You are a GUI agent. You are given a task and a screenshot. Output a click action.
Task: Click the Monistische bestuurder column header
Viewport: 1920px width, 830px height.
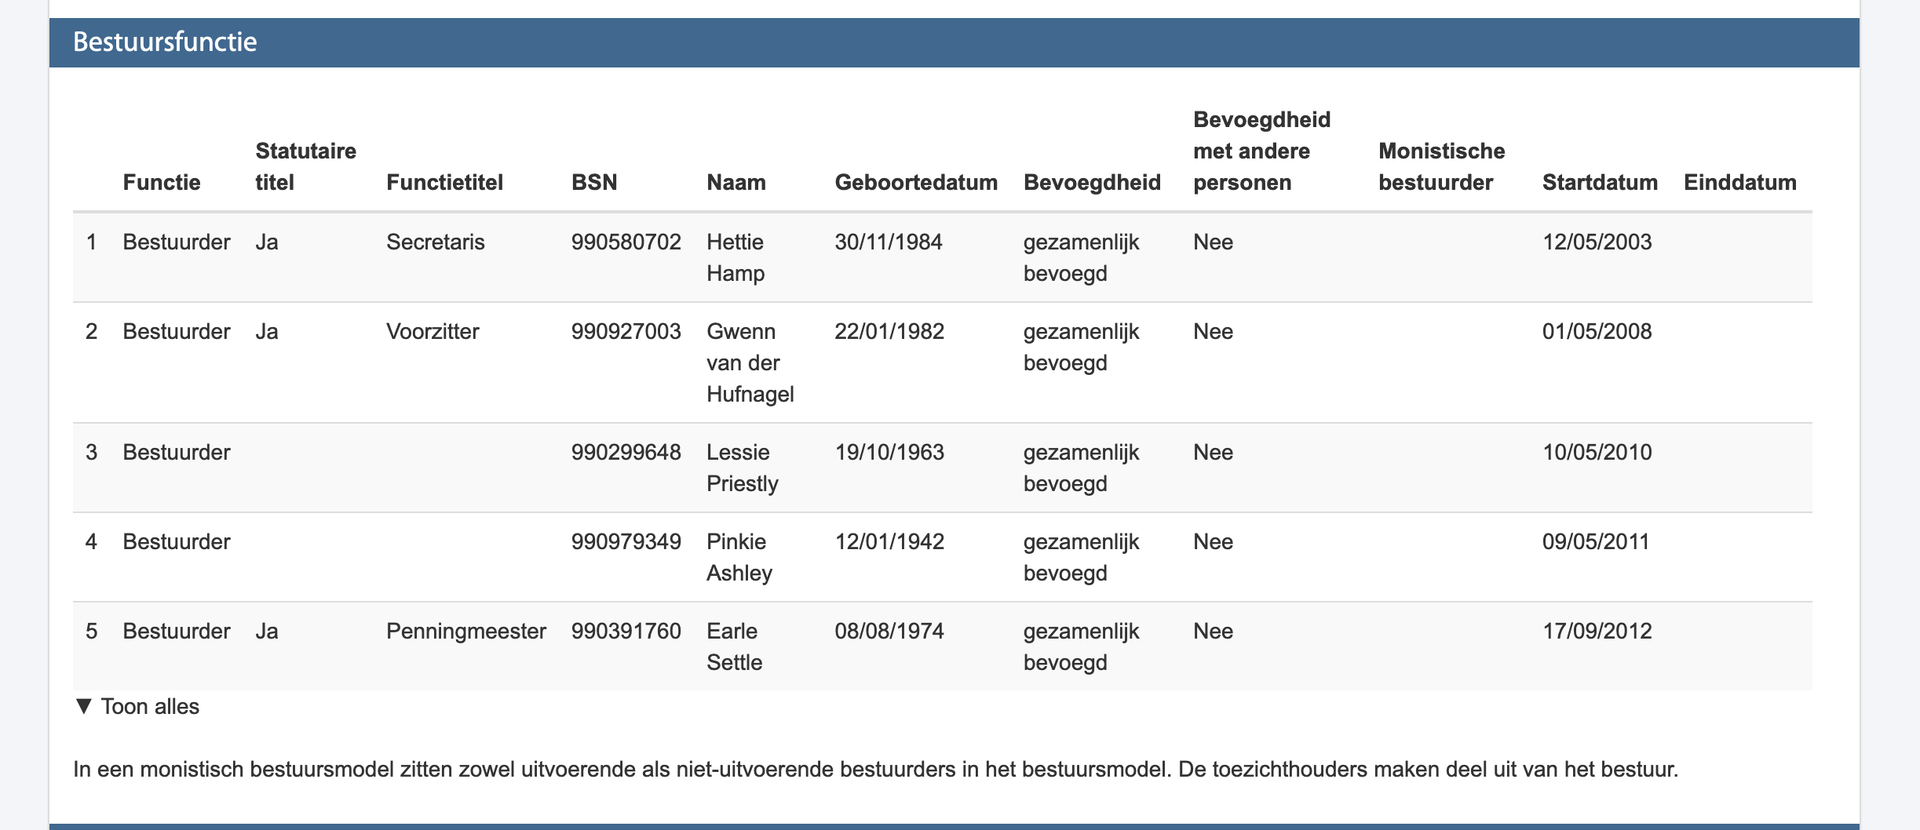[1441, 166]
